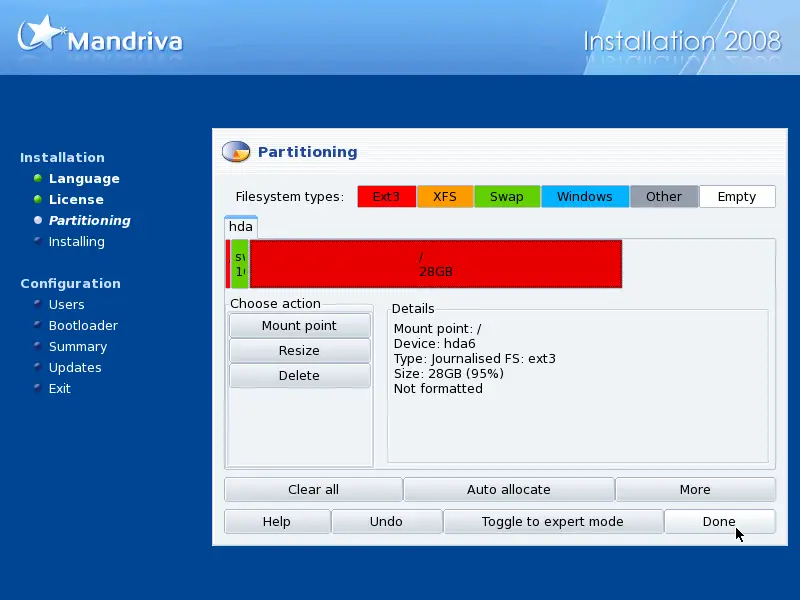
Task: Click the white bullet beside Partitioning
Action: [x=37, y=220]
